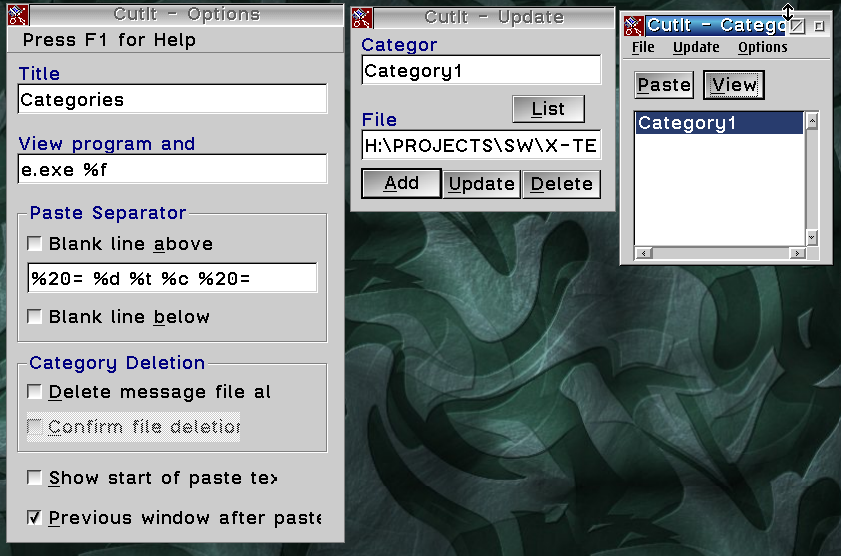Click the CutIt Options window system icon
Screen dimensions: 841x556
click(18, 15)
